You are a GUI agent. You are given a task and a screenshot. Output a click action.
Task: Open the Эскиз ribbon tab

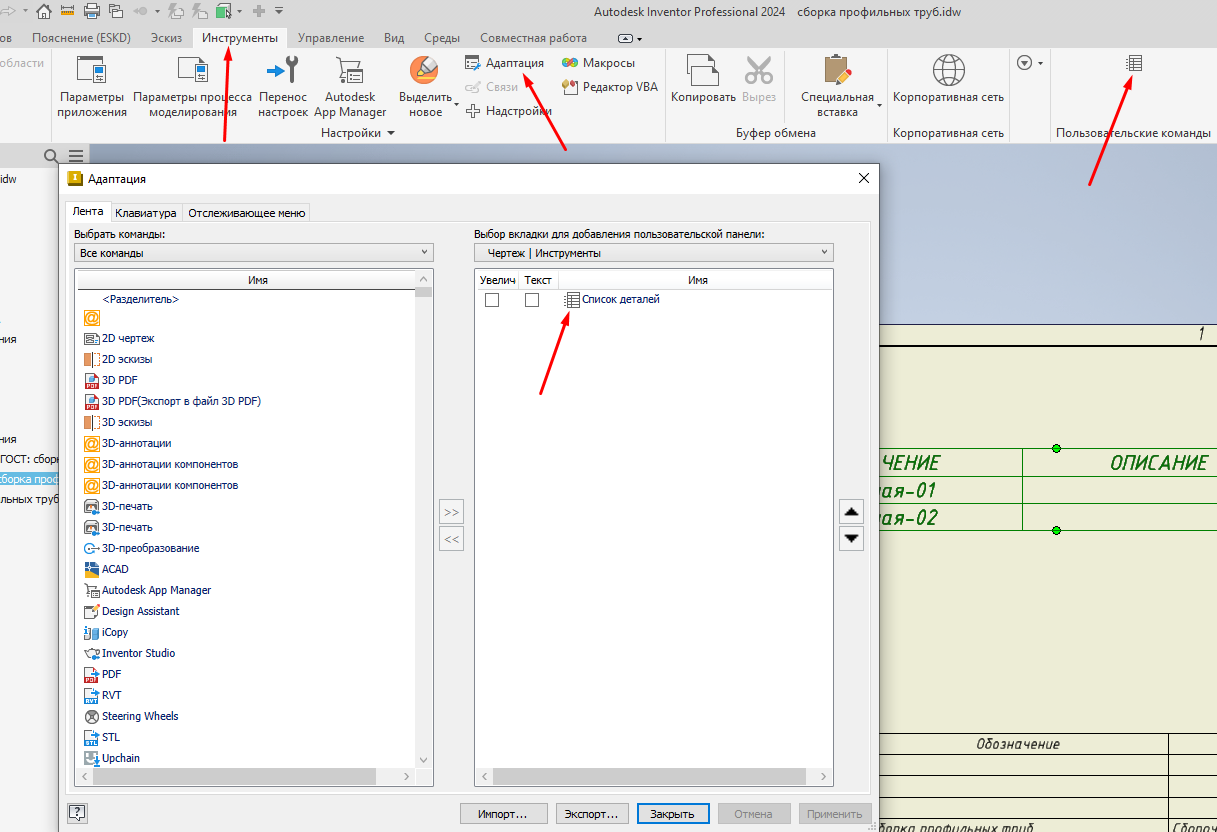[166, 38]
